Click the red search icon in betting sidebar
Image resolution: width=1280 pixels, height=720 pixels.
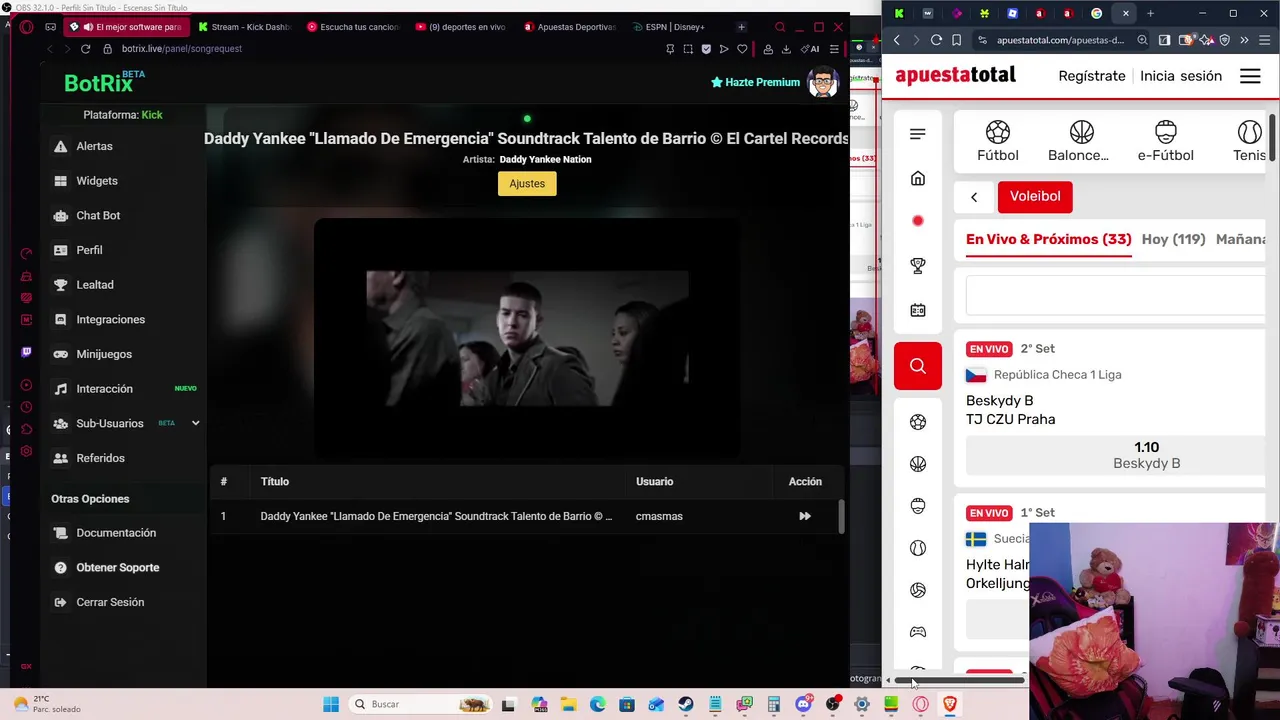tap(918, 366)
